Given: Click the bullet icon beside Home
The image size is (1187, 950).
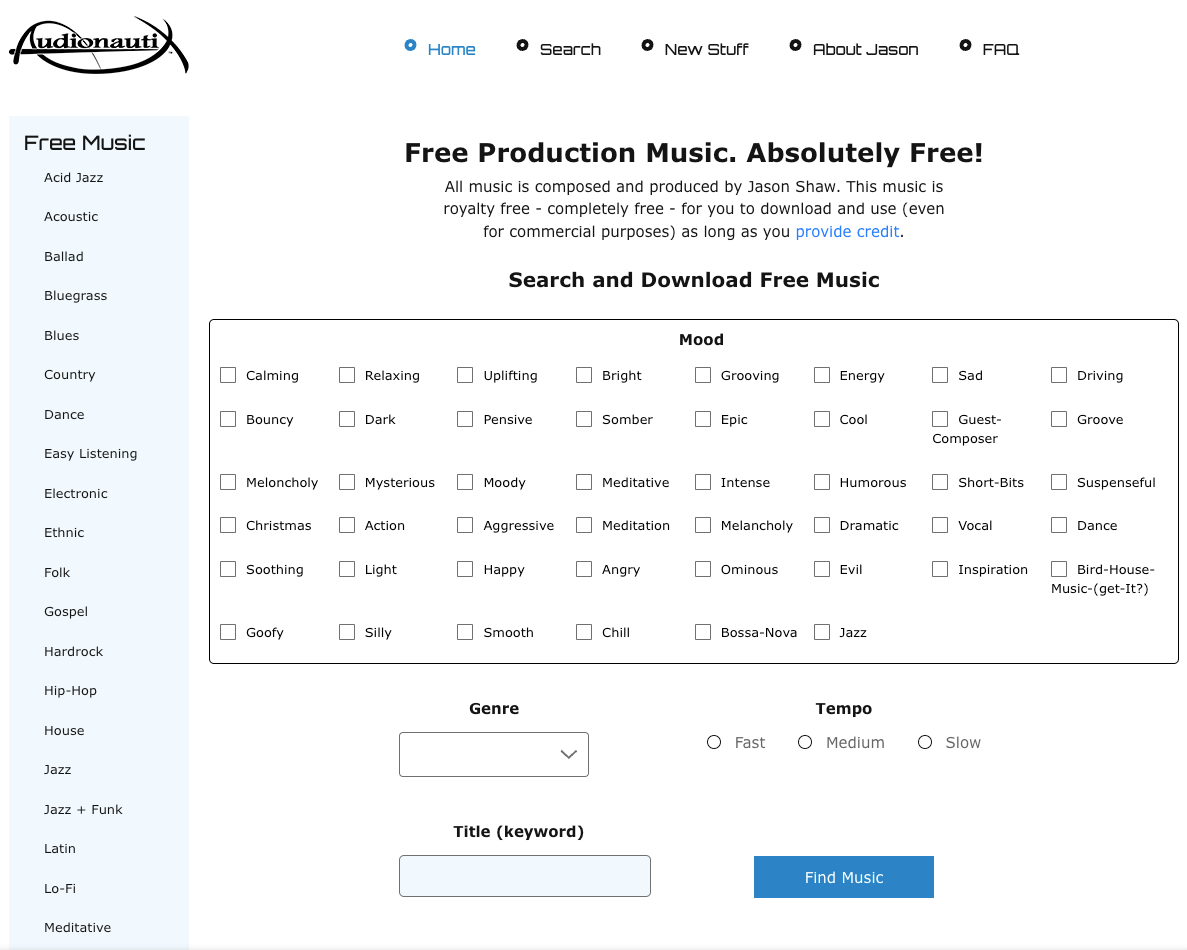Looking at the screenshot, I should coord(410,45).
